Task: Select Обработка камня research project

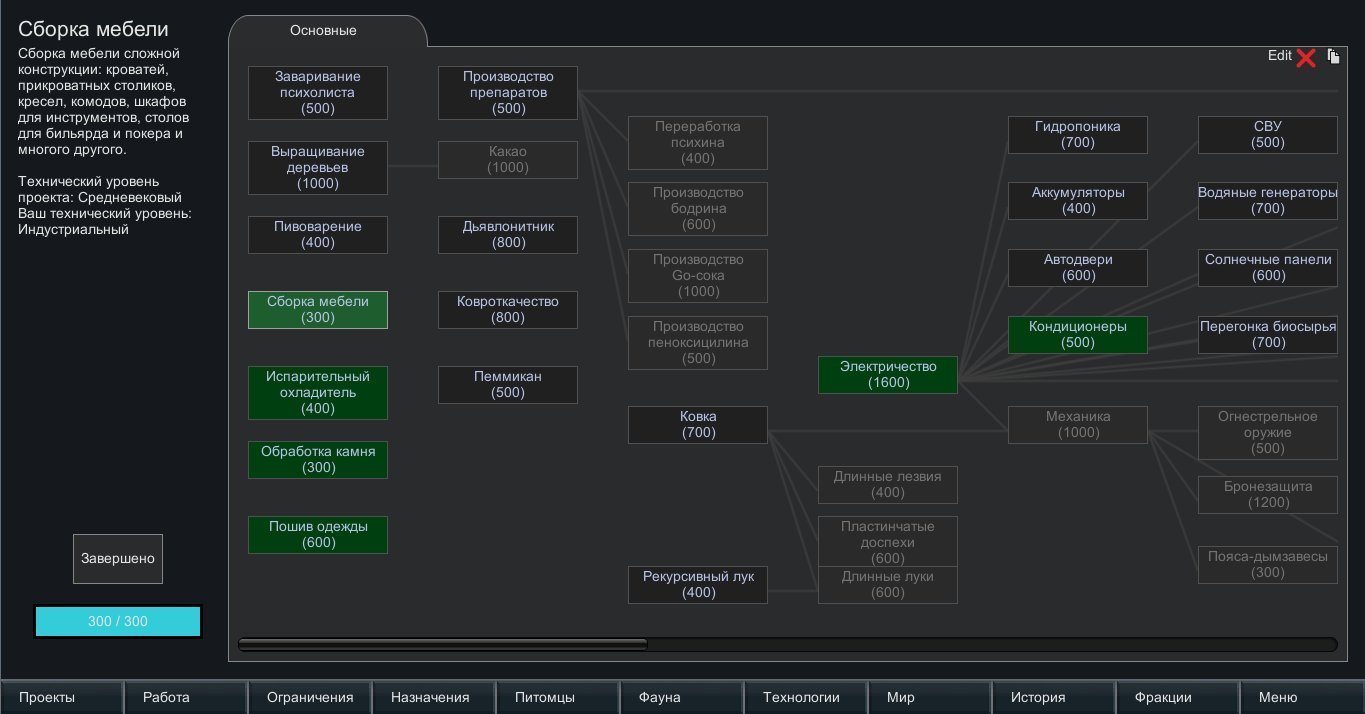Action: 318,460
